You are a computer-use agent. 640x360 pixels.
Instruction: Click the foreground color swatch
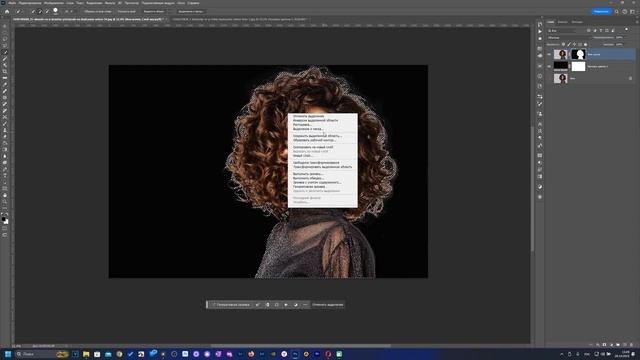tap(4, 219)
